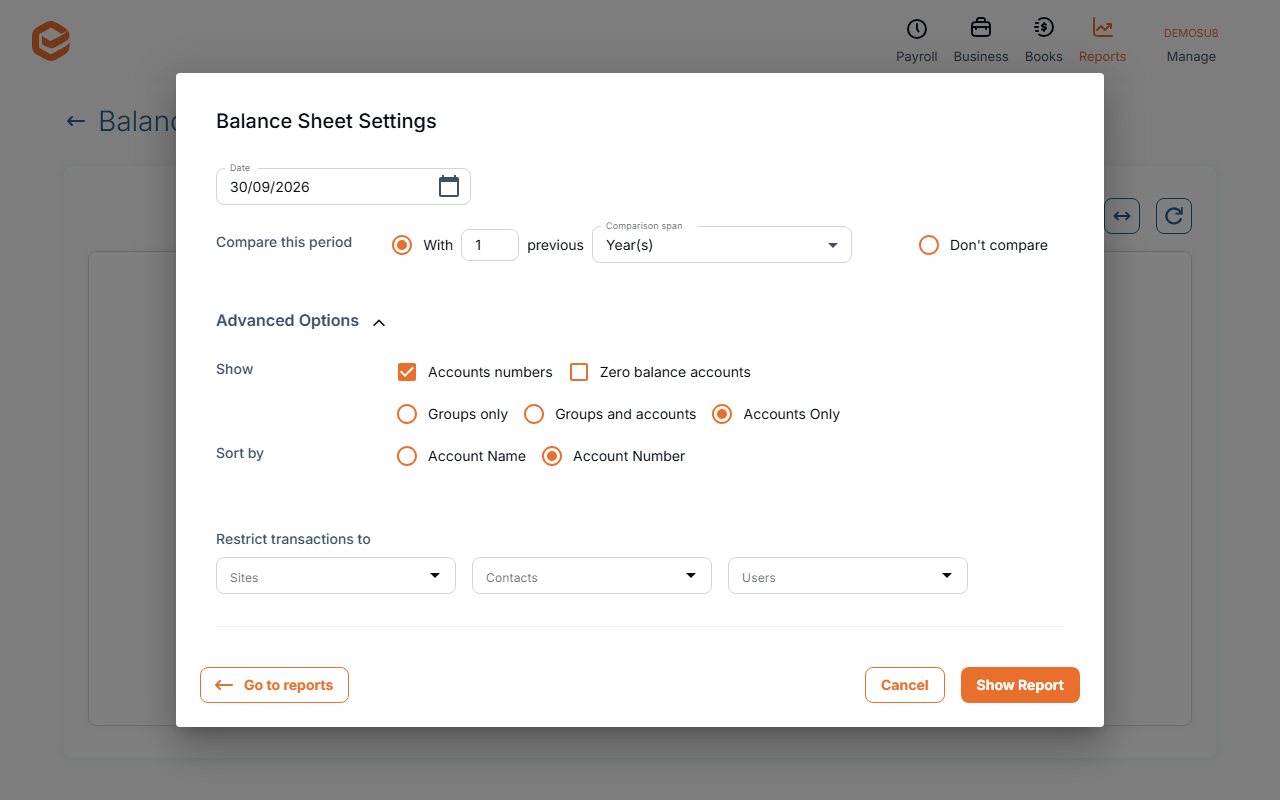
Task: Sort by Account Name radio
Action: click(x=407, y=456)
